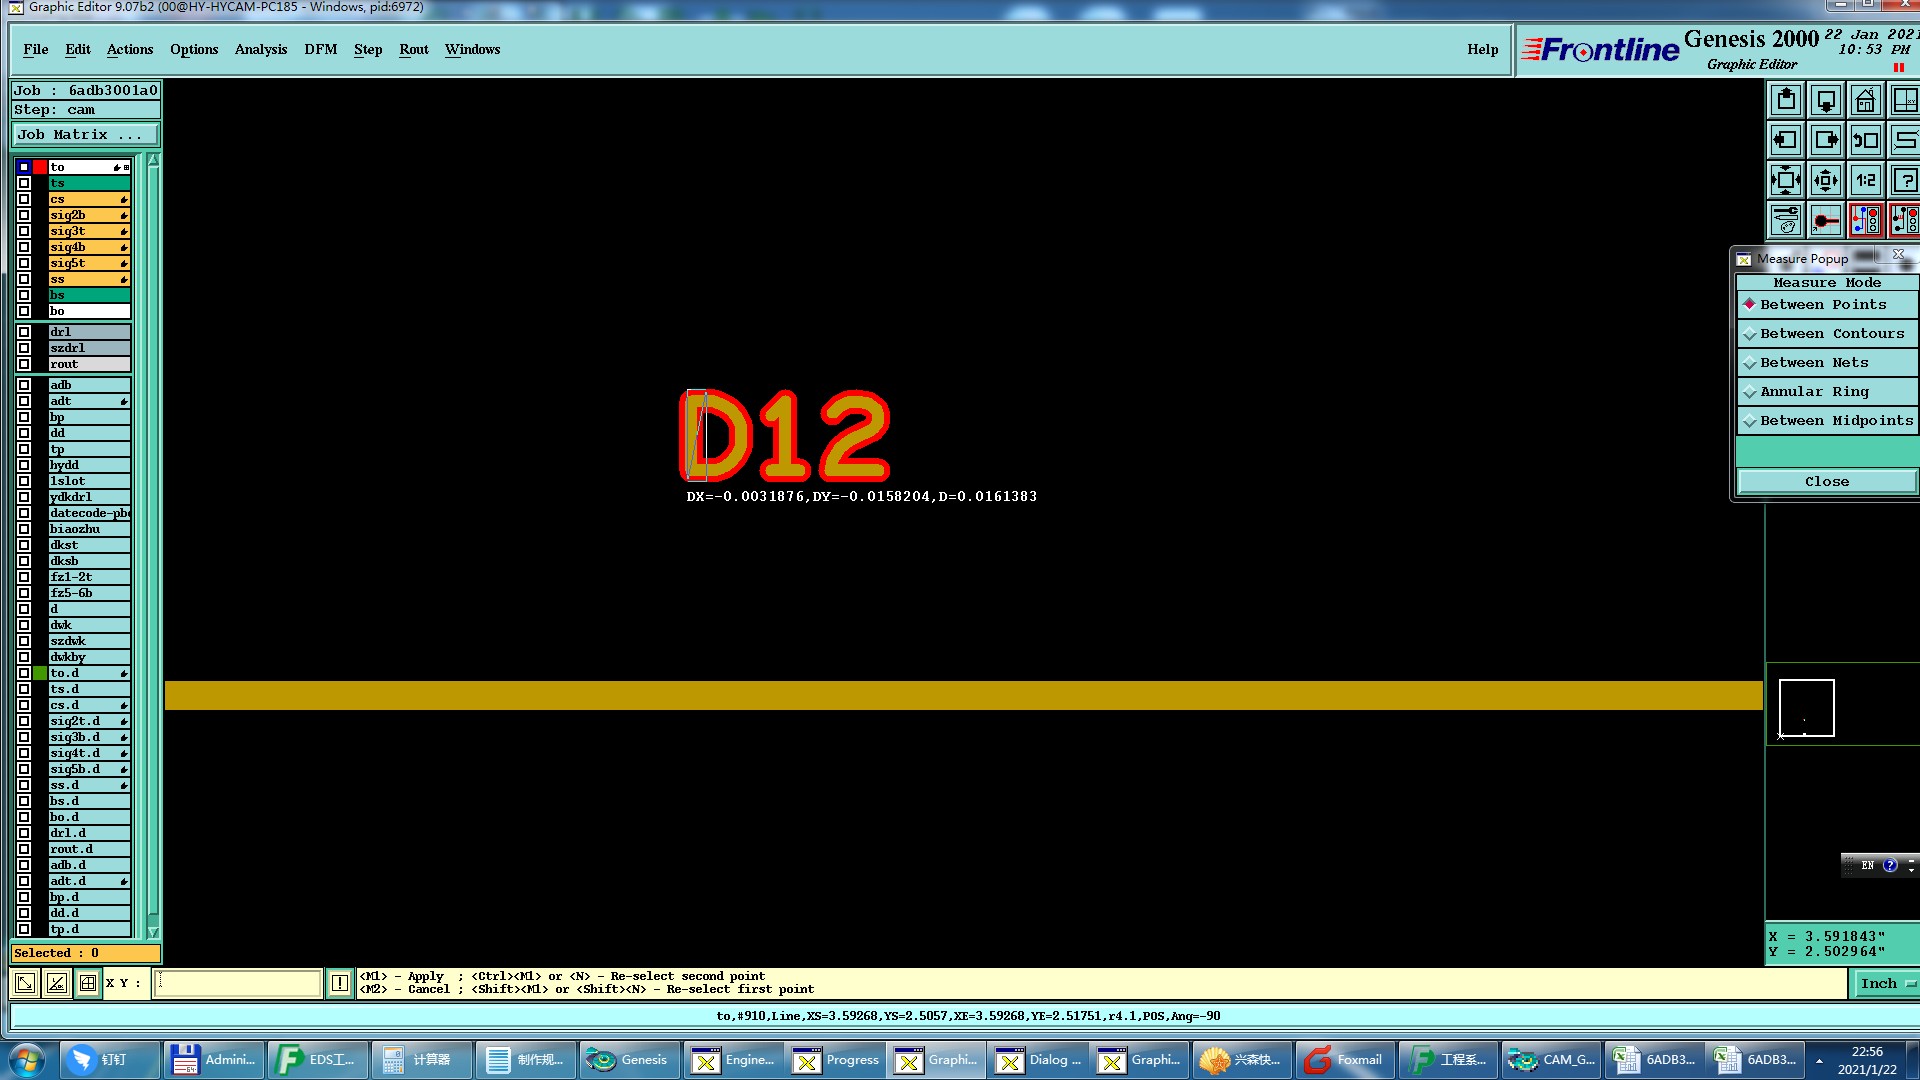The image size is (1920, 1080).
Task: Click the Job Matrix button
Action: tap(85, 135)
